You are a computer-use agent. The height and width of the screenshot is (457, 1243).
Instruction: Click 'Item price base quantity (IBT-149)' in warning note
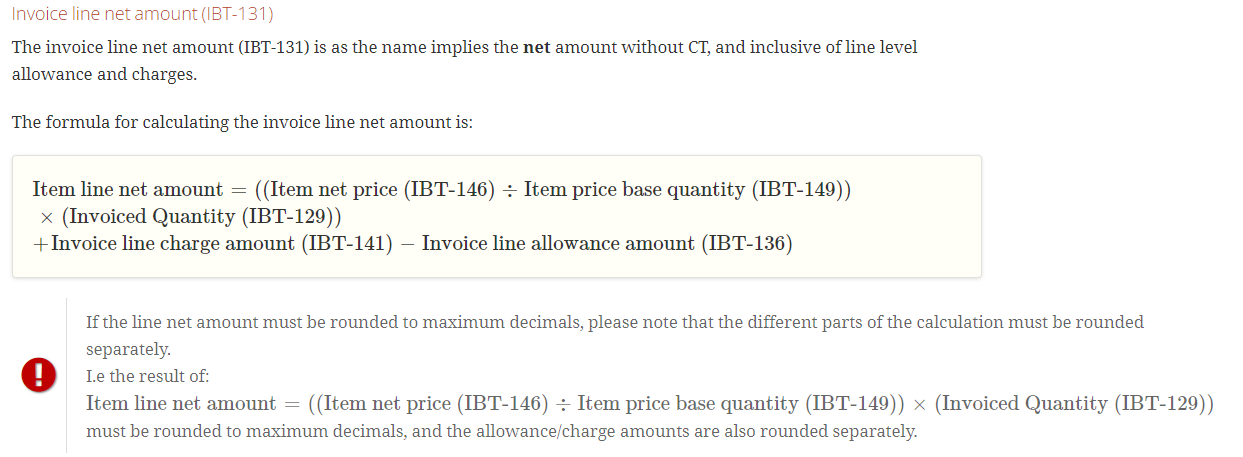(737, 404)
